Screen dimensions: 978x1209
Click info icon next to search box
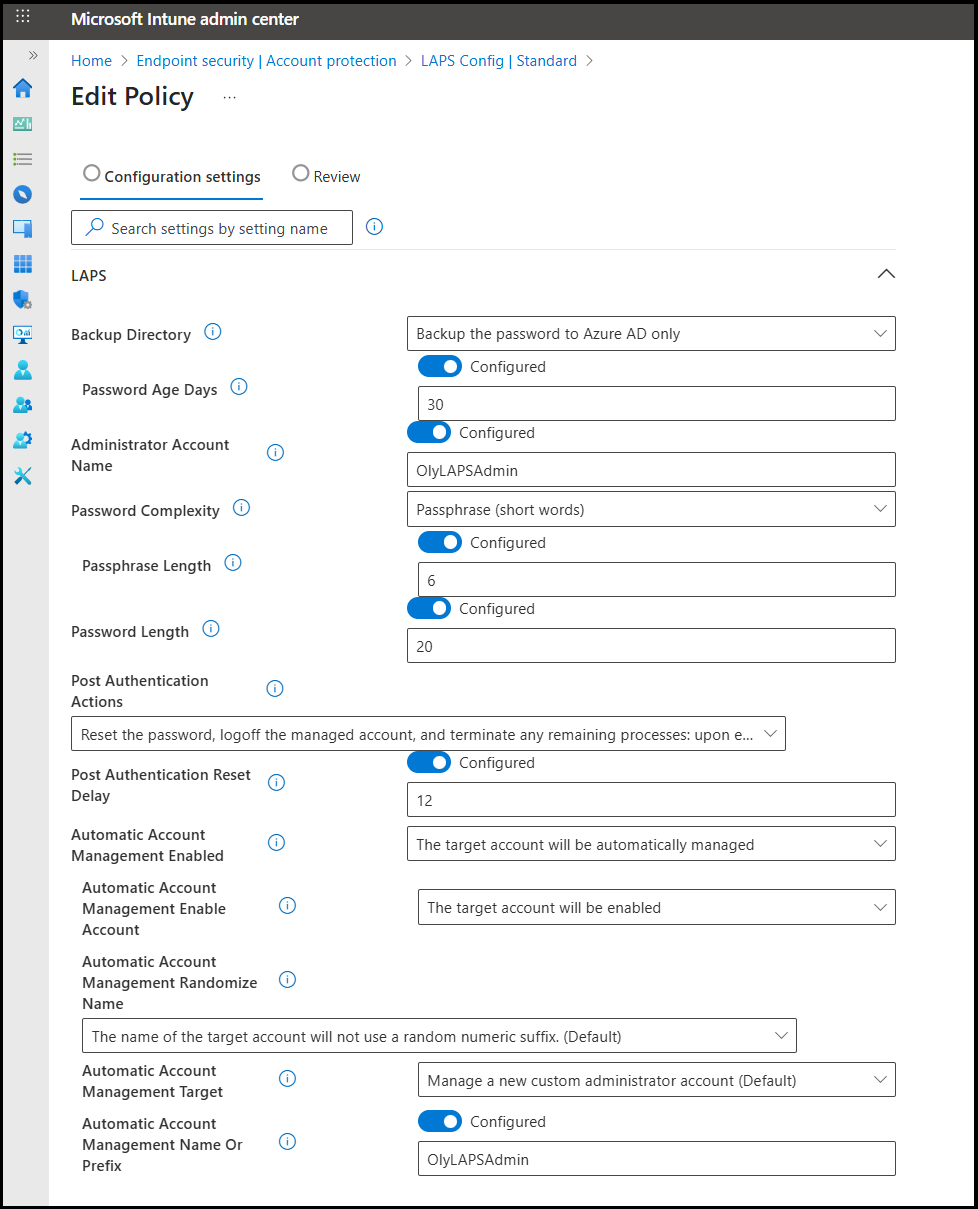tap(375, 227)
